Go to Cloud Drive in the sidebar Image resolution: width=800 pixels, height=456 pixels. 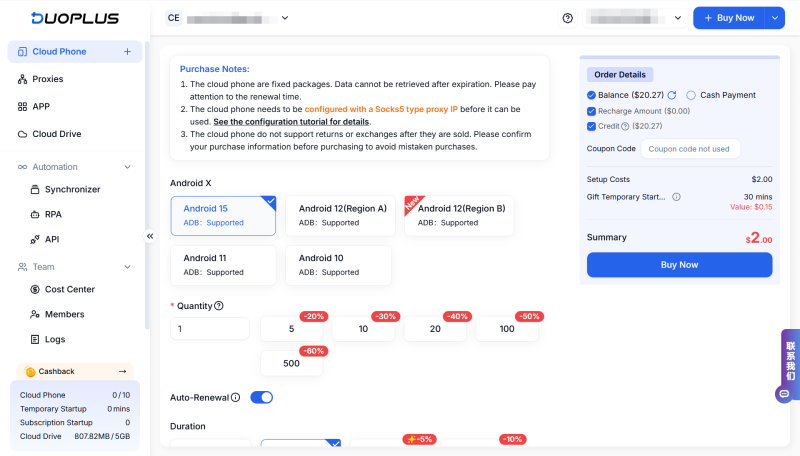[x=57, y=134]
